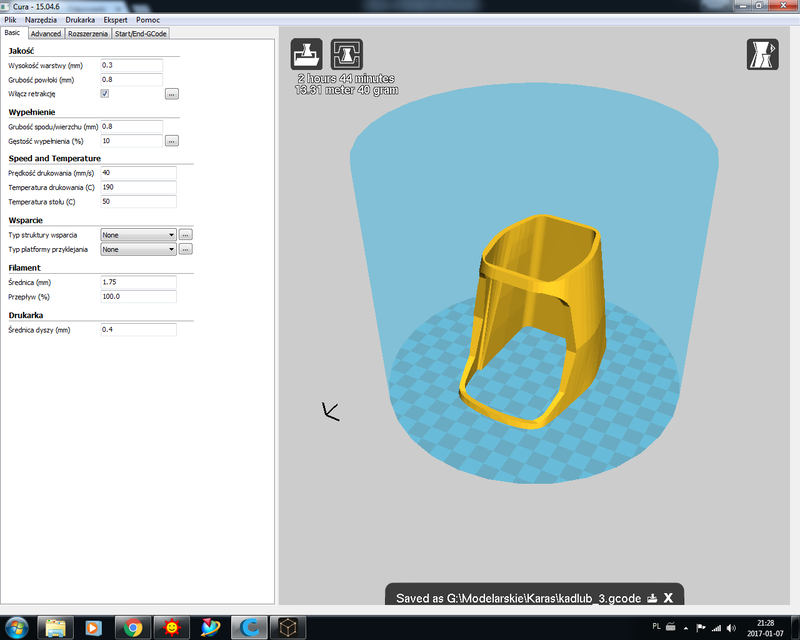Open the Plik menu
Image resolution: width=800 pixels, height=640 pixels.
10,20
